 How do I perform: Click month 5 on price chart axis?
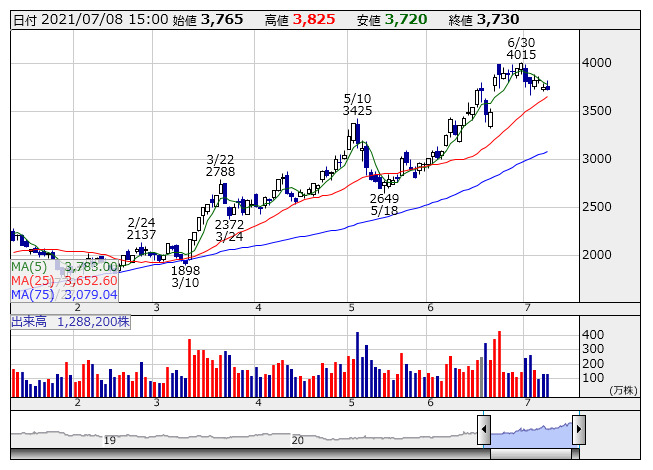(351, 308)
